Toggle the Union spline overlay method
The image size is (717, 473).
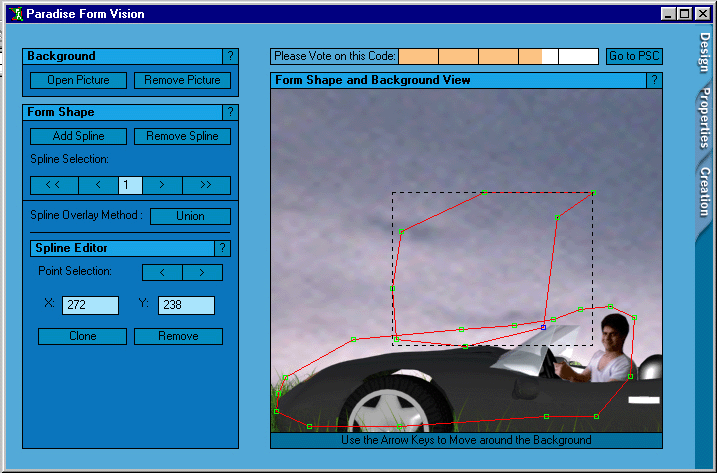click(x=190, y=216)
